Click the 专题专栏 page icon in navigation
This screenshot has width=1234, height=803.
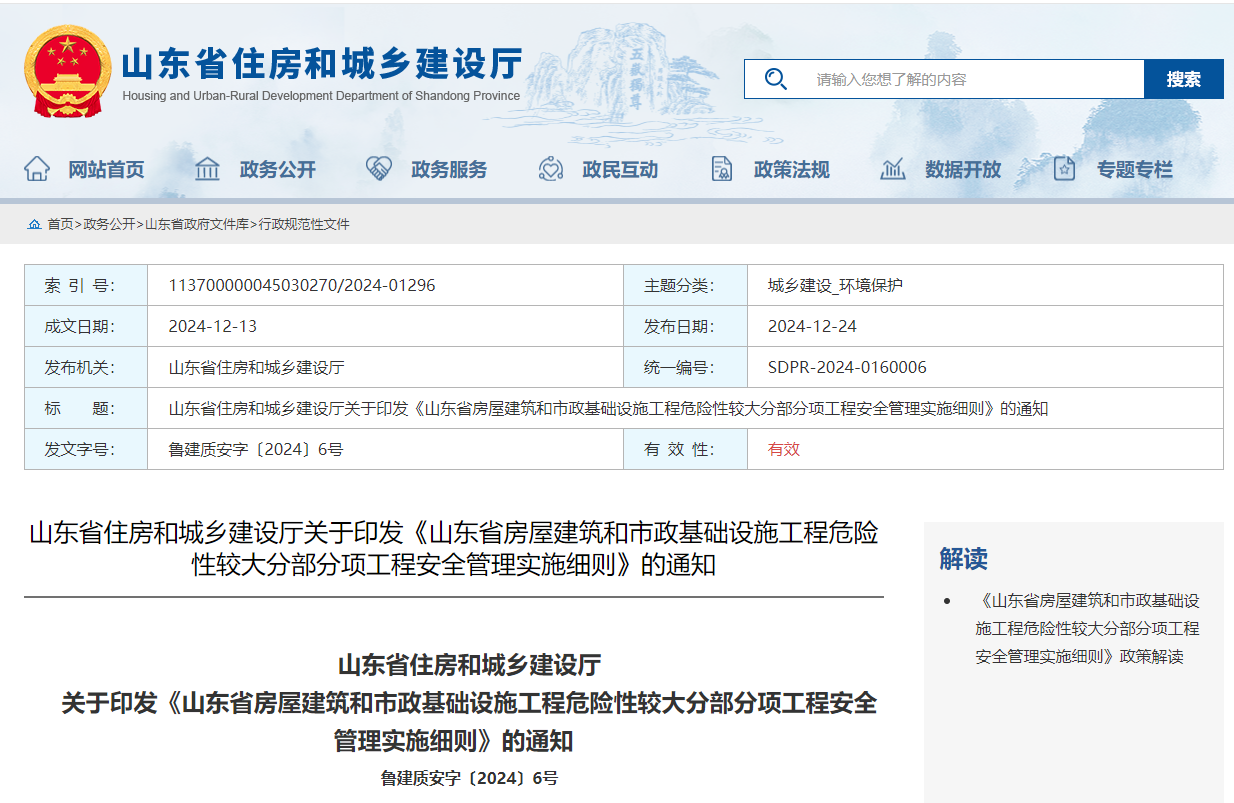pyautogui.click(x=1063, y=169)
